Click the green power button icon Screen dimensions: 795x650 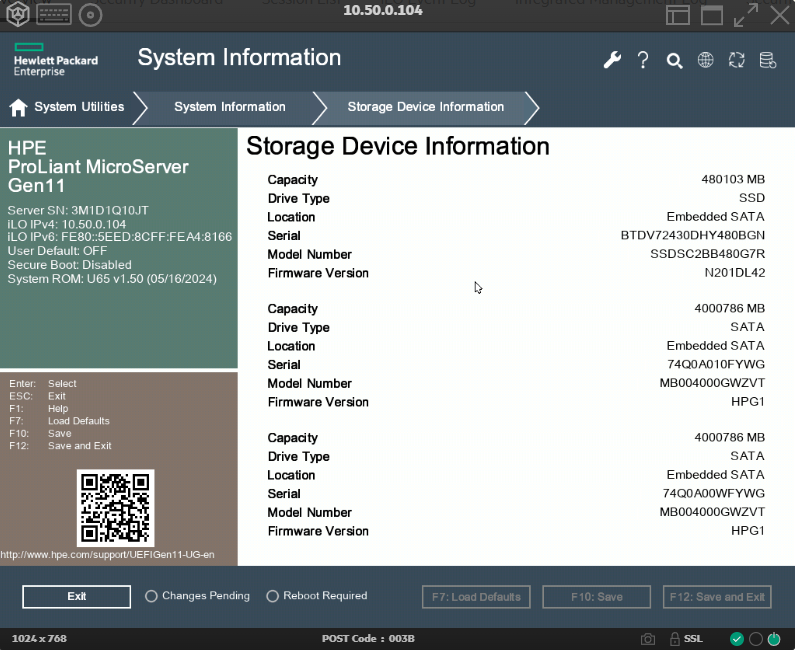tap(774, 639)
